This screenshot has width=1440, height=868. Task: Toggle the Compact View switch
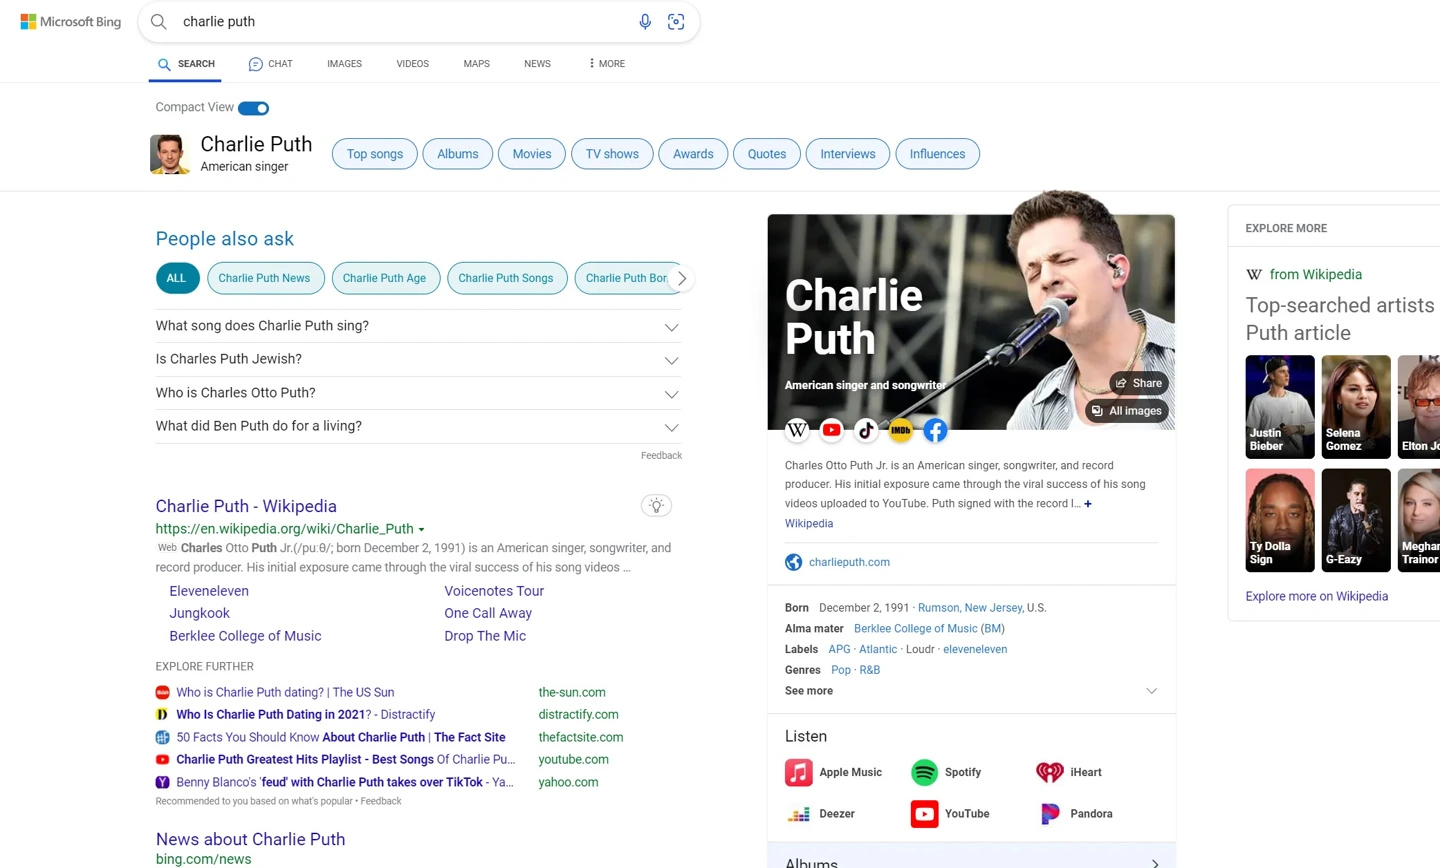click(x=254, y=108)
